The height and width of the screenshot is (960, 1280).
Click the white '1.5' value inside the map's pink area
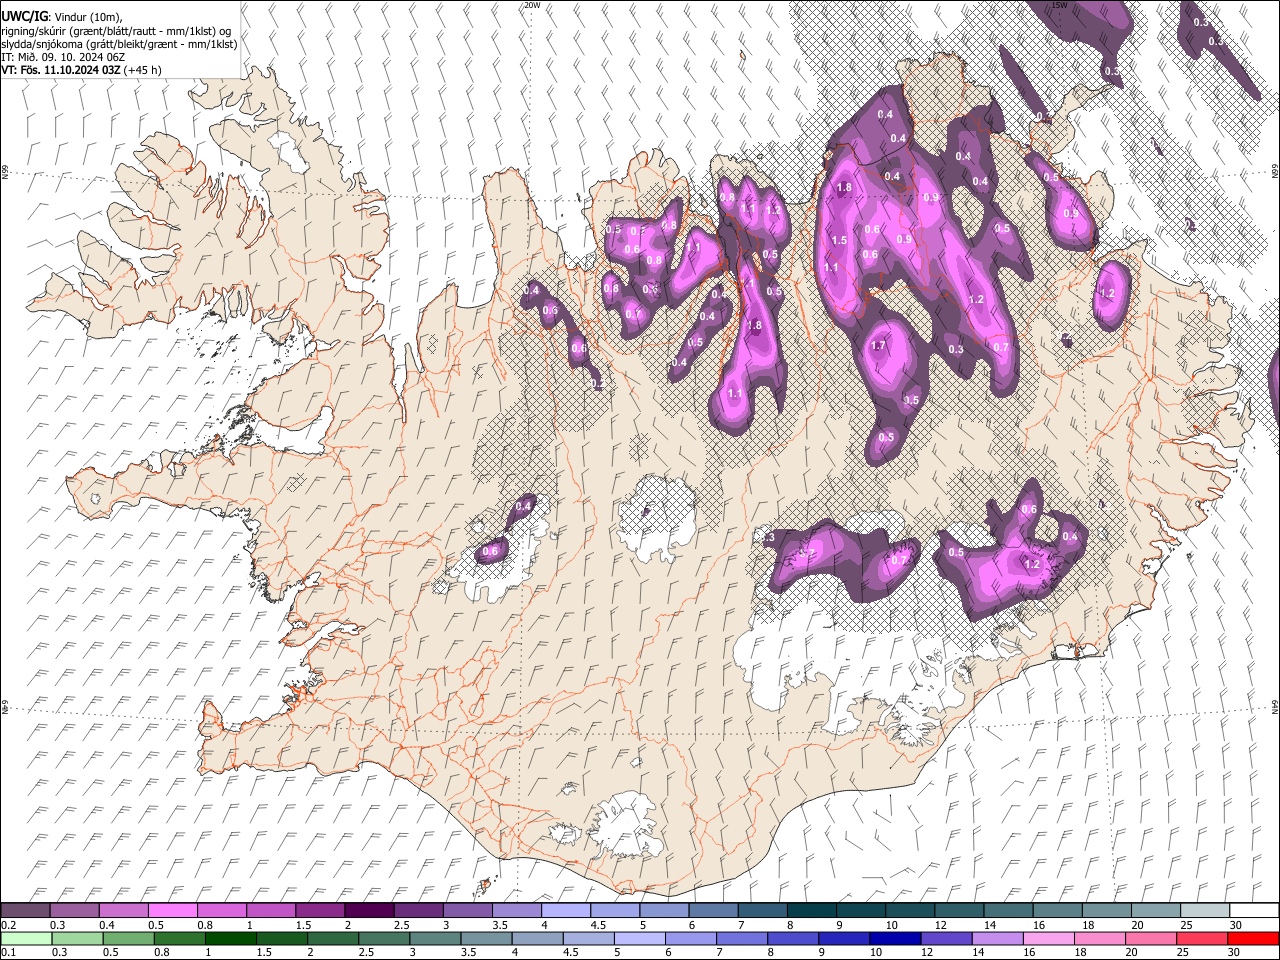[x=839, y=240]
